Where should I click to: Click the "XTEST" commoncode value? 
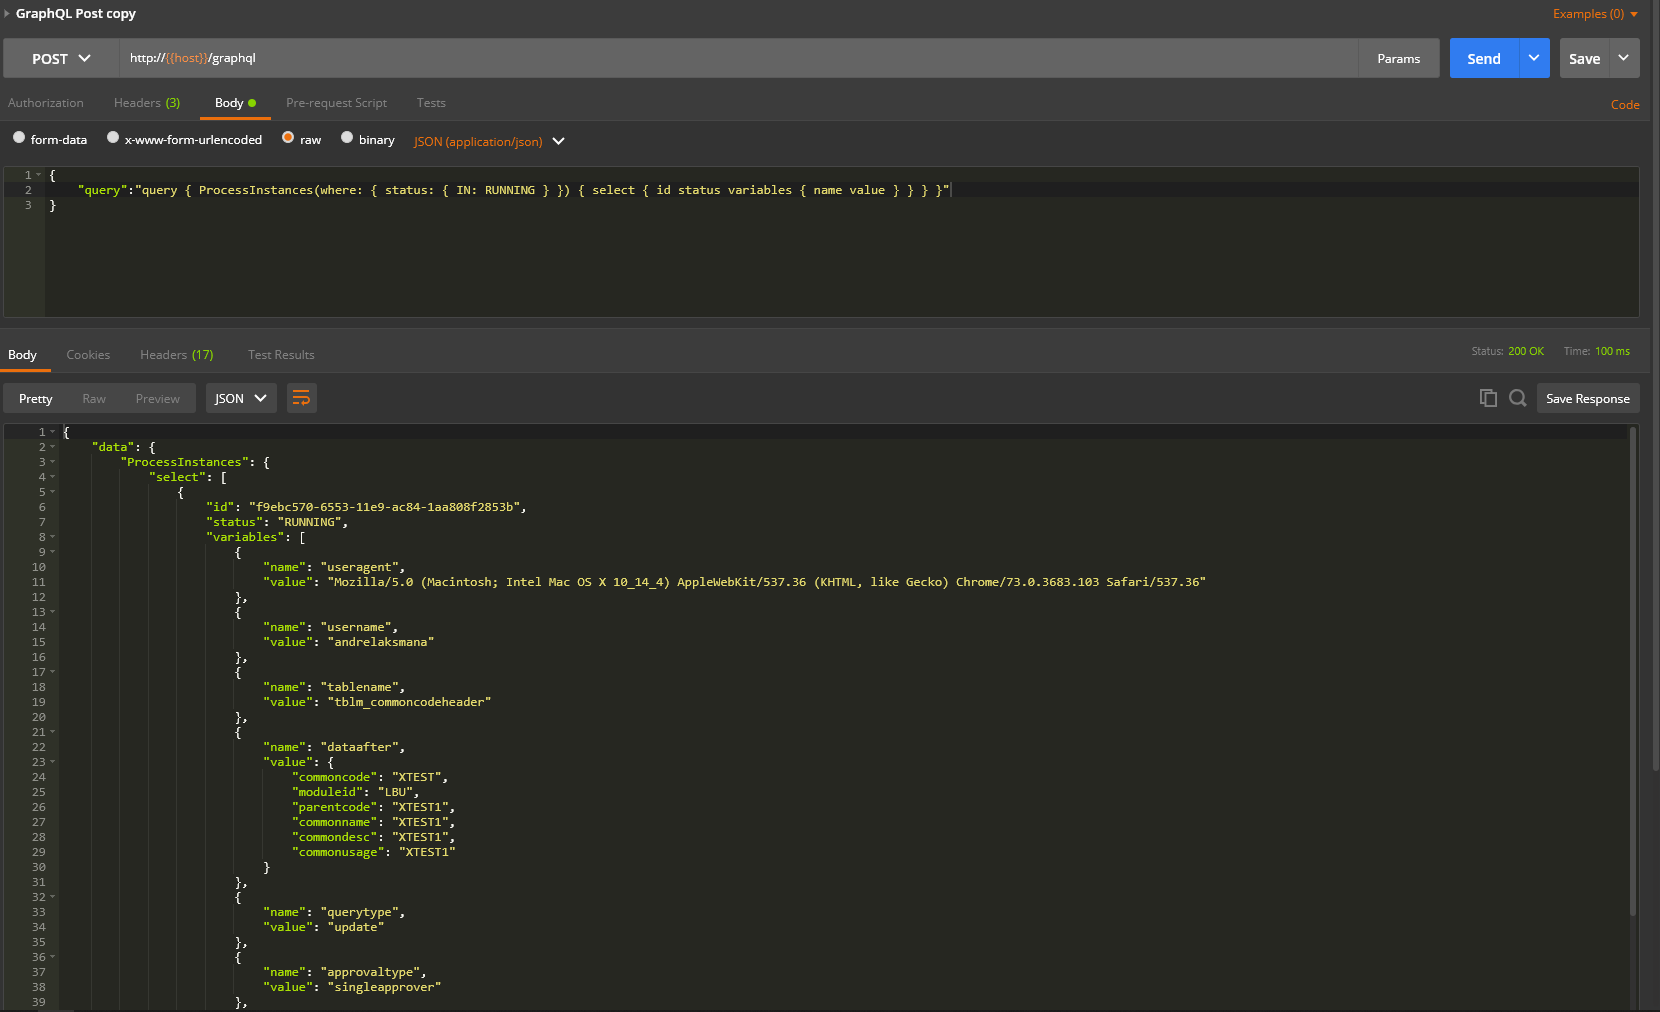[416, 777]
